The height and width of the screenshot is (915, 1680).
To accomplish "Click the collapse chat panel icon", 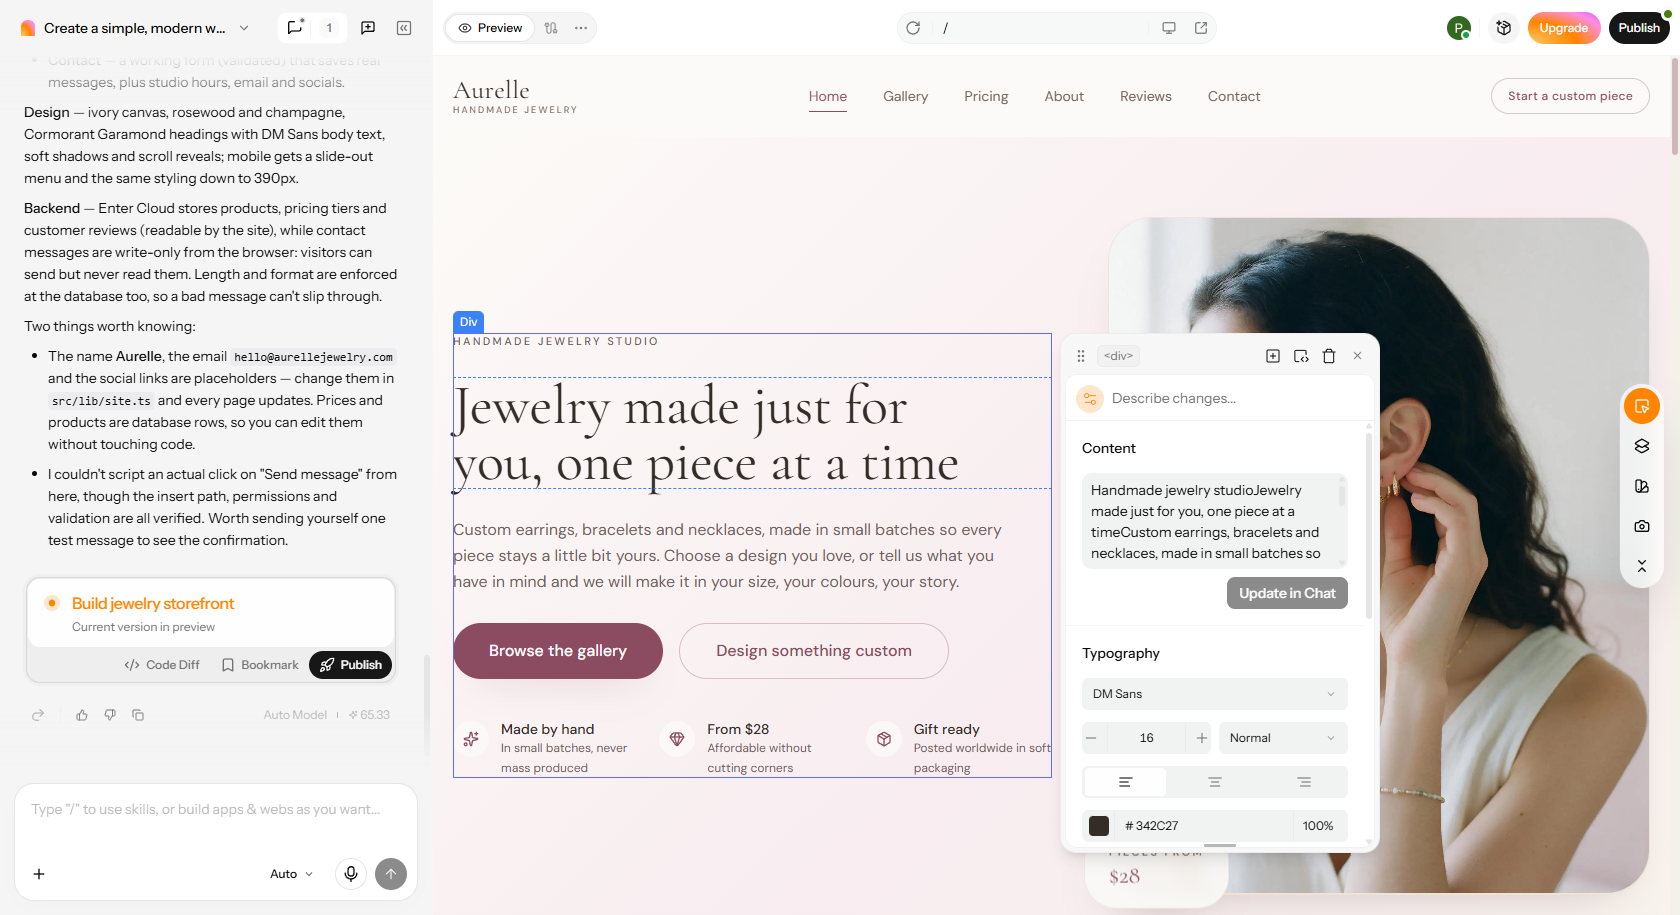I will click(404, 28).
